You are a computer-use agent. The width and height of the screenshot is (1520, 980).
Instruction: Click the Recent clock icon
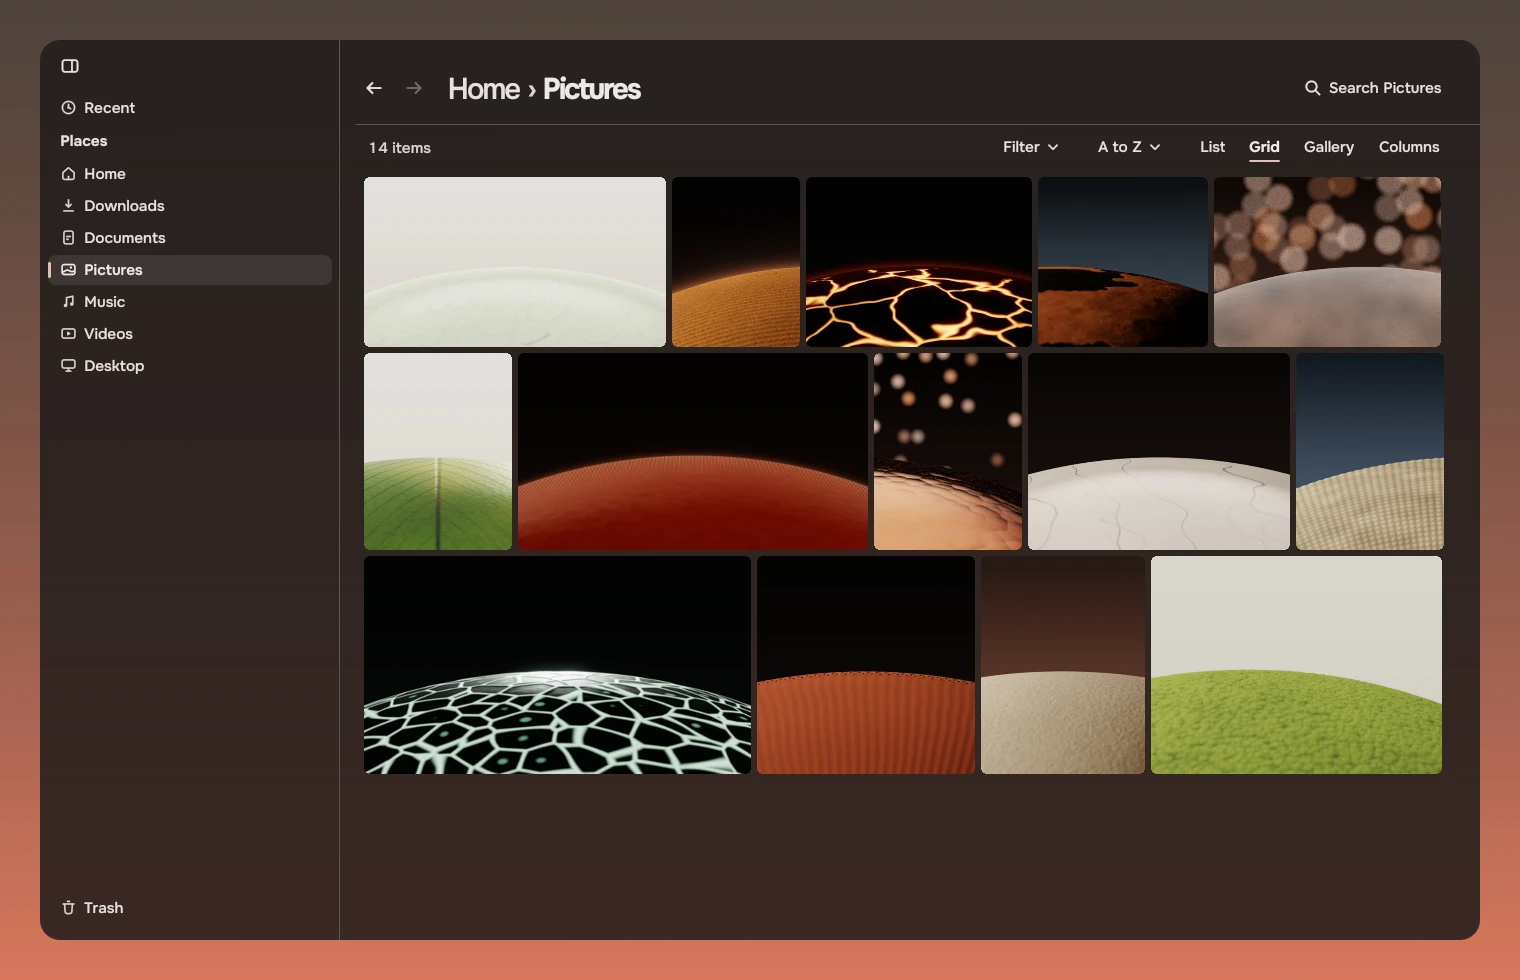[68, 107]
